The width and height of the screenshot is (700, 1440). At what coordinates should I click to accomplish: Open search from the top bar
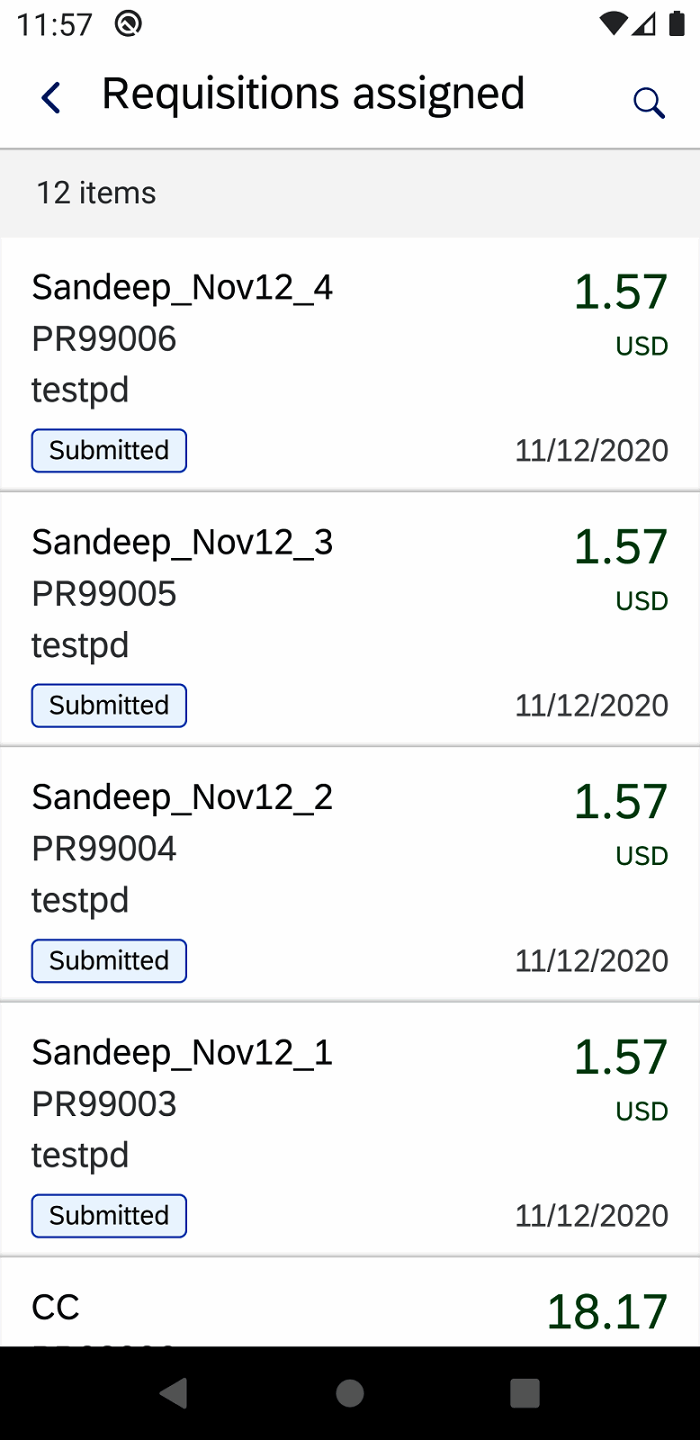coord(649,101)
